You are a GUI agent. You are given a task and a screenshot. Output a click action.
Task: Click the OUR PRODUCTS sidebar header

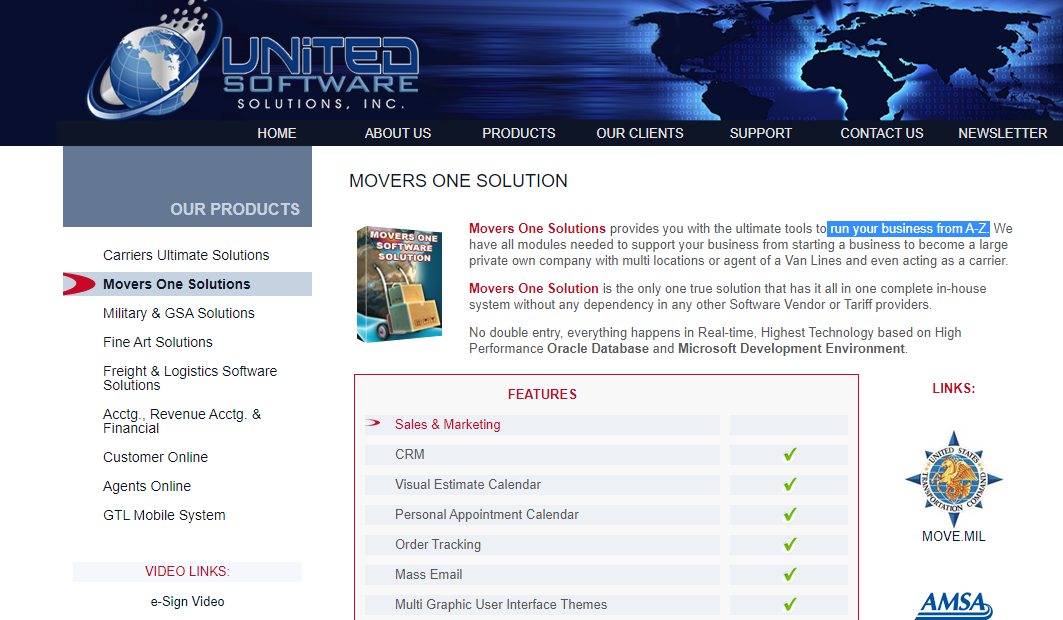[x=235, y=209]
